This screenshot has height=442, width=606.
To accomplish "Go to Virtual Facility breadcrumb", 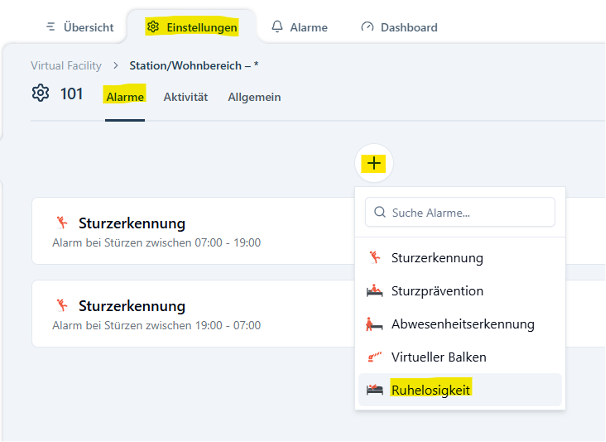I will click(x=66, y=66).
